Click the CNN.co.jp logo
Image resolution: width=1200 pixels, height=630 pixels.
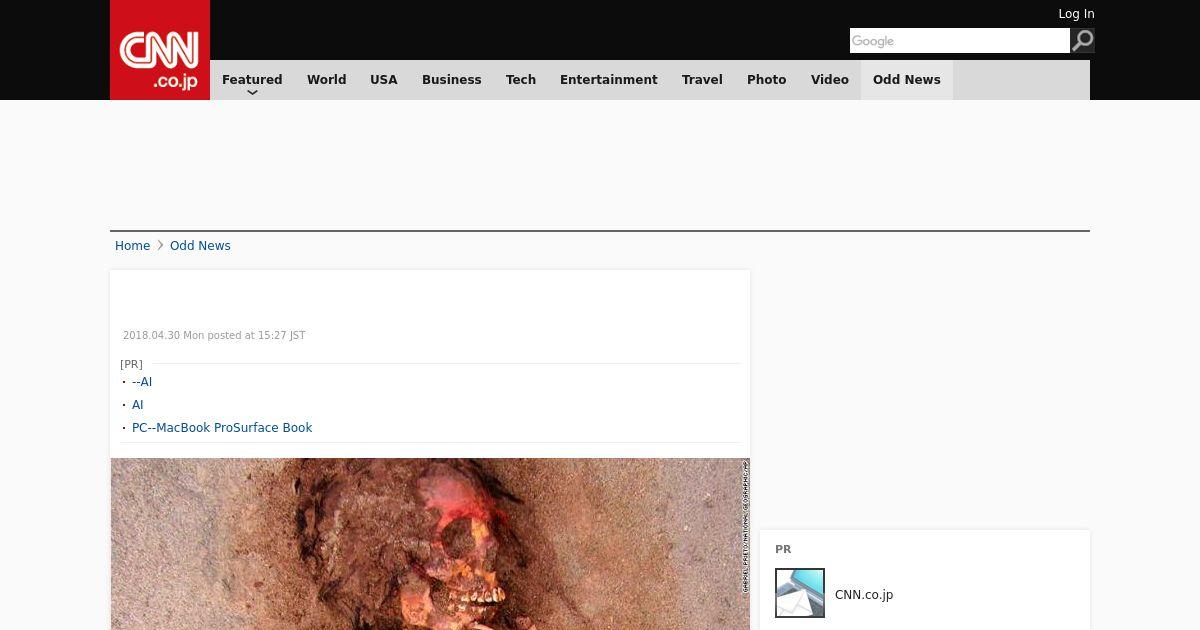pos(160,50)
